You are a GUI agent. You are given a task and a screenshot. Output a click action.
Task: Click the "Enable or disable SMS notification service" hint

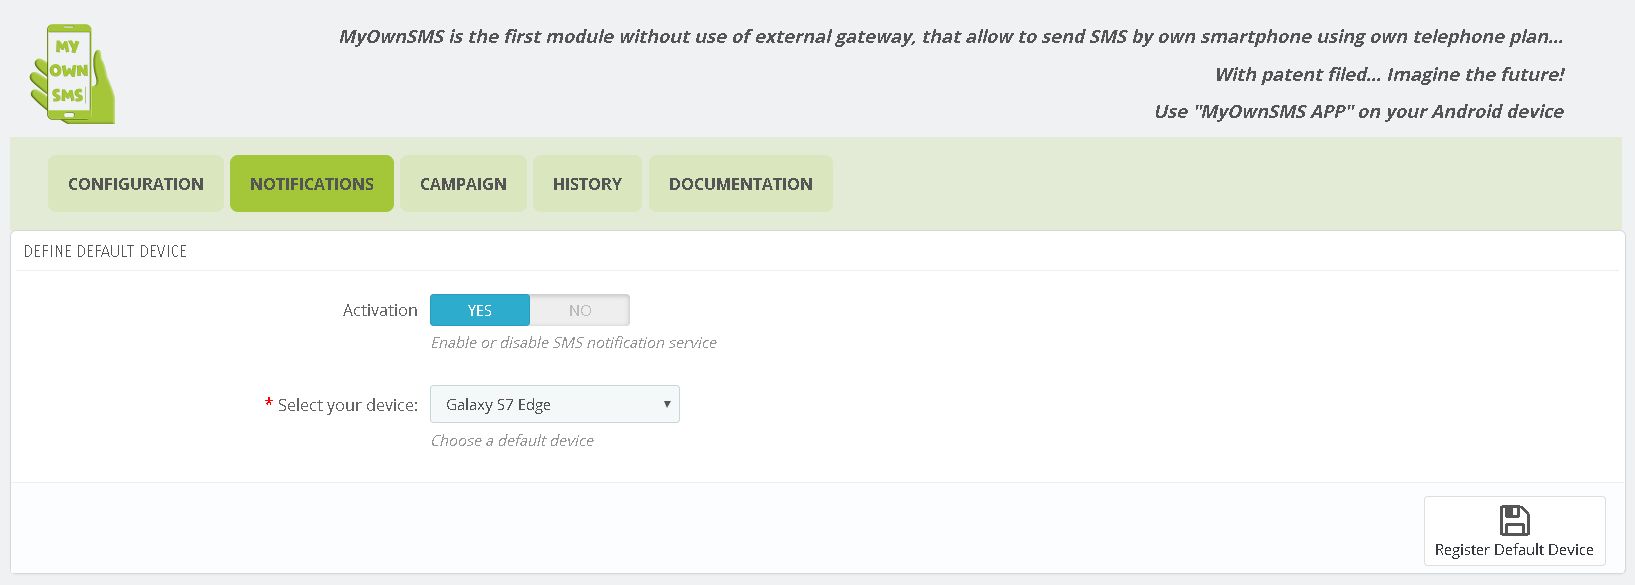[x=573, y=342]
